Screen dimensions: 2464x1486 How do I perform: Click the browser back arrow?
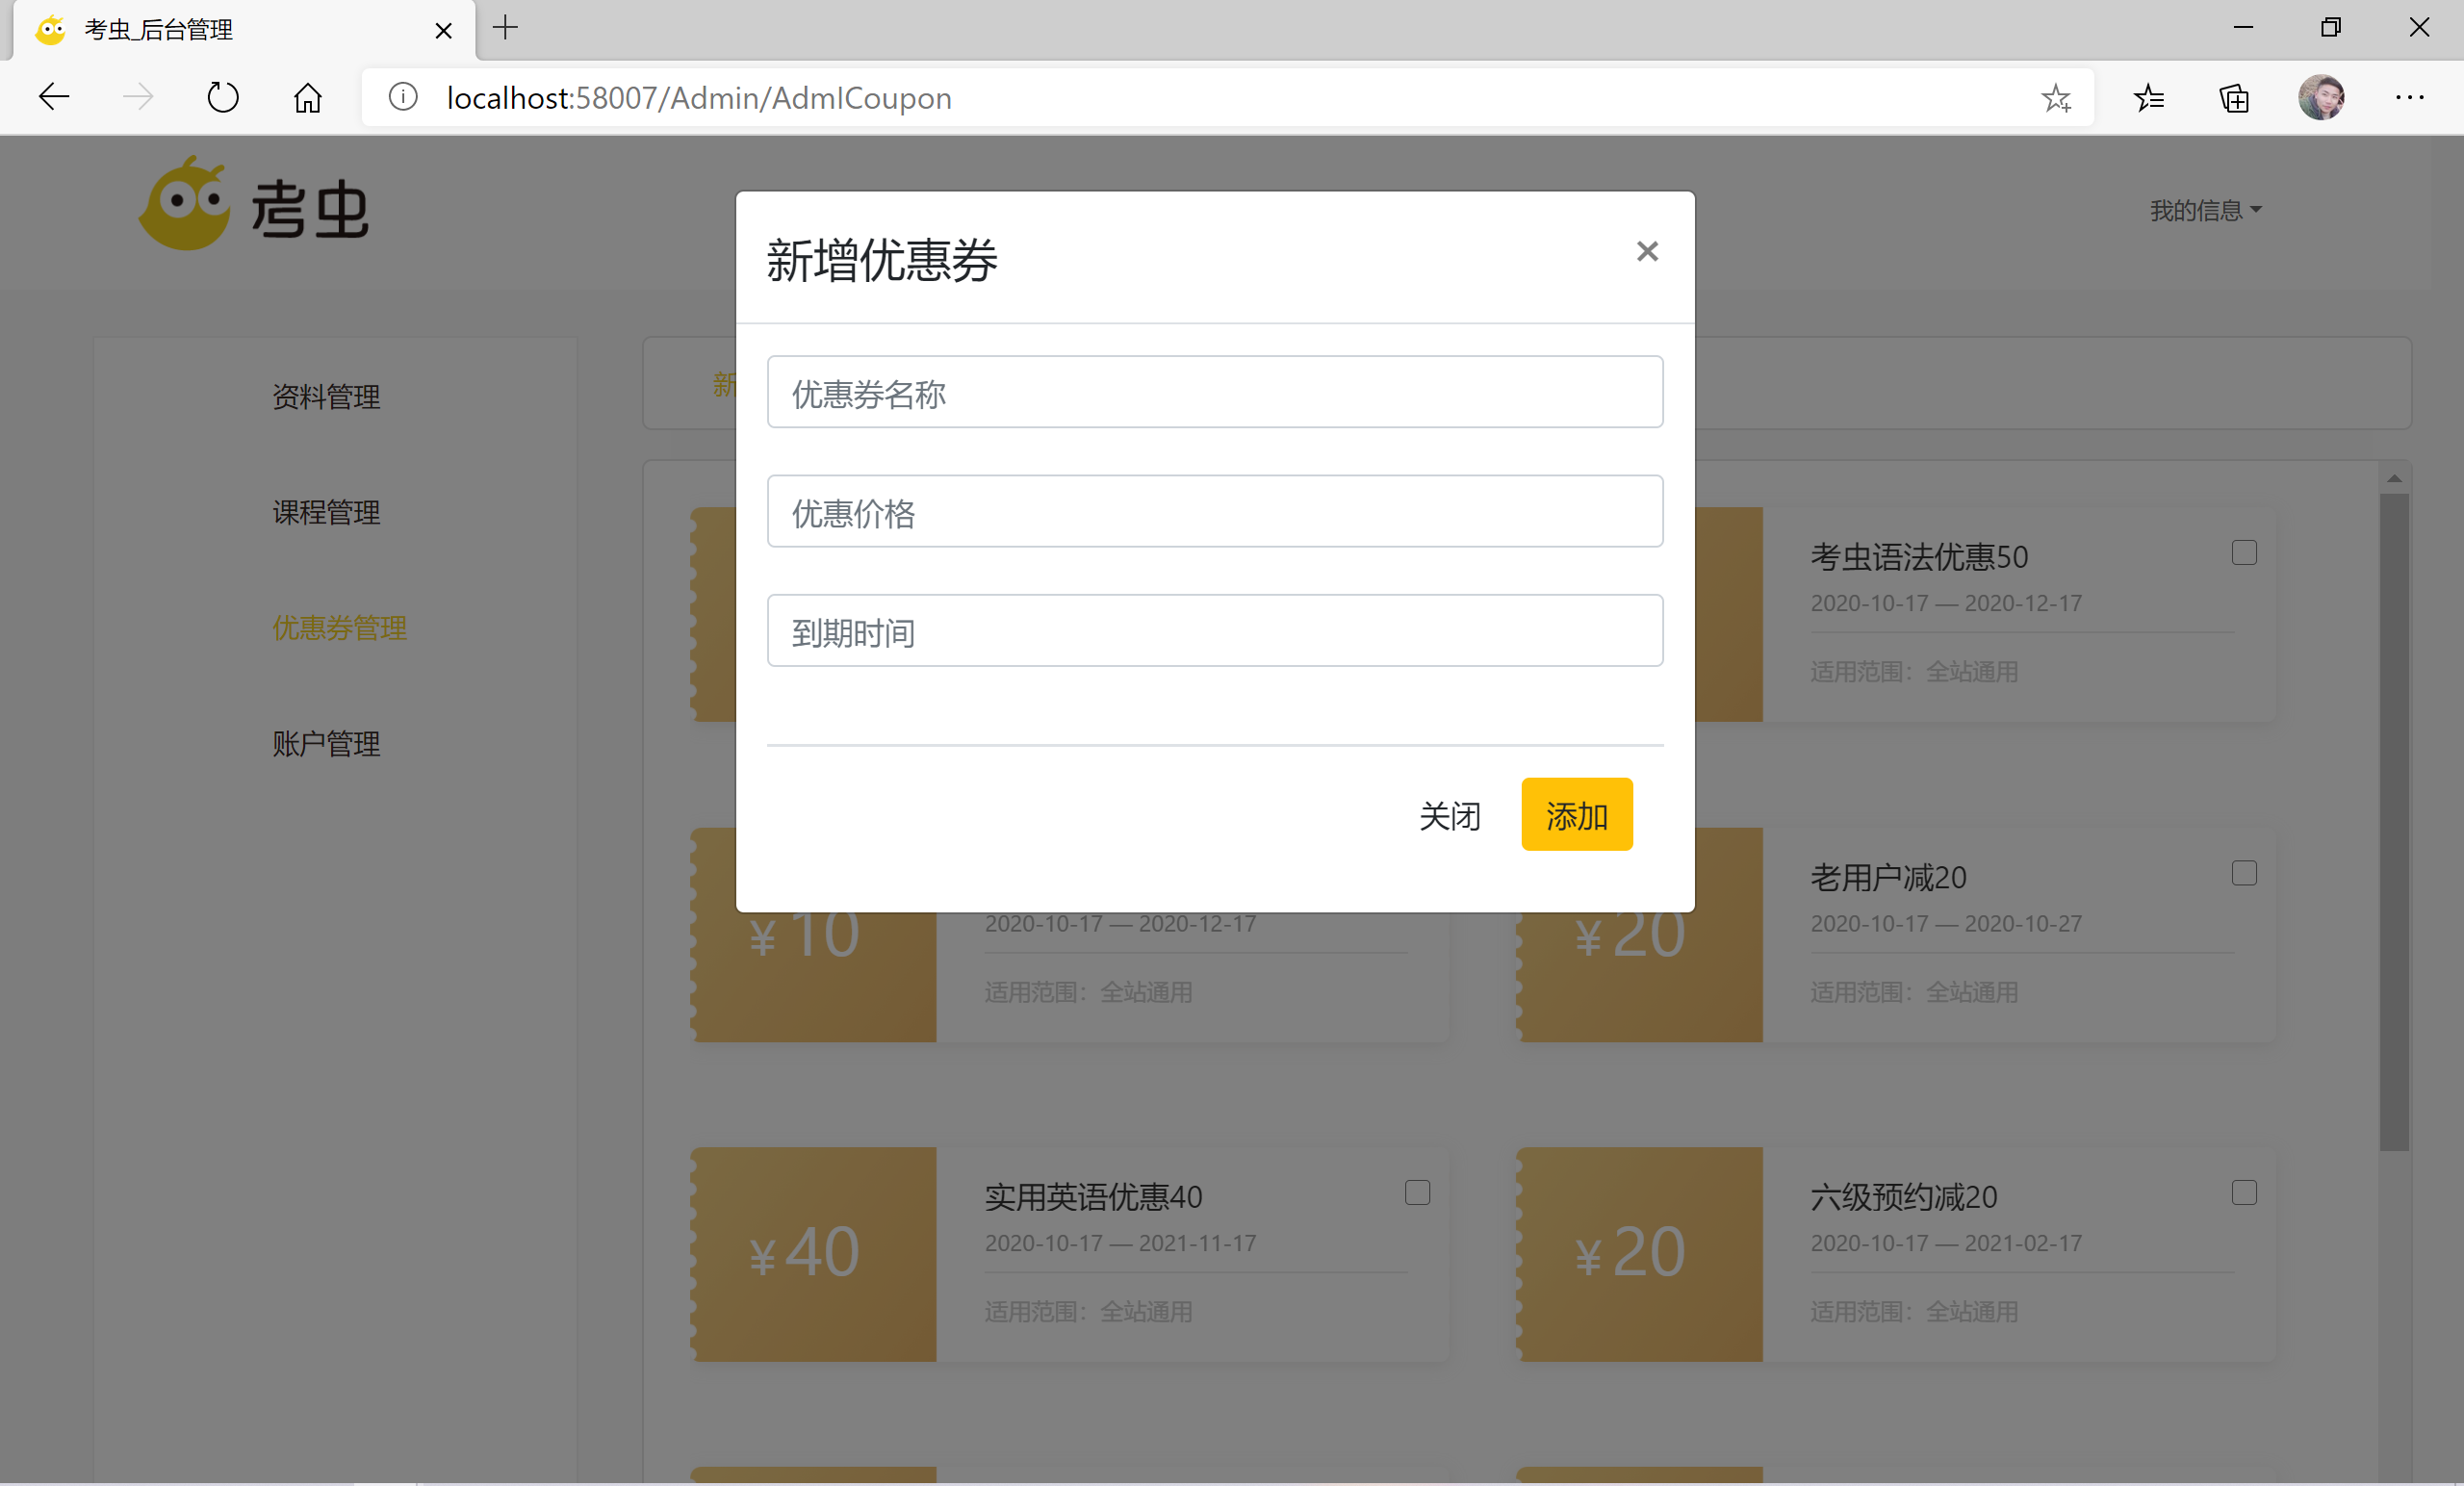[x=54, y=97]
